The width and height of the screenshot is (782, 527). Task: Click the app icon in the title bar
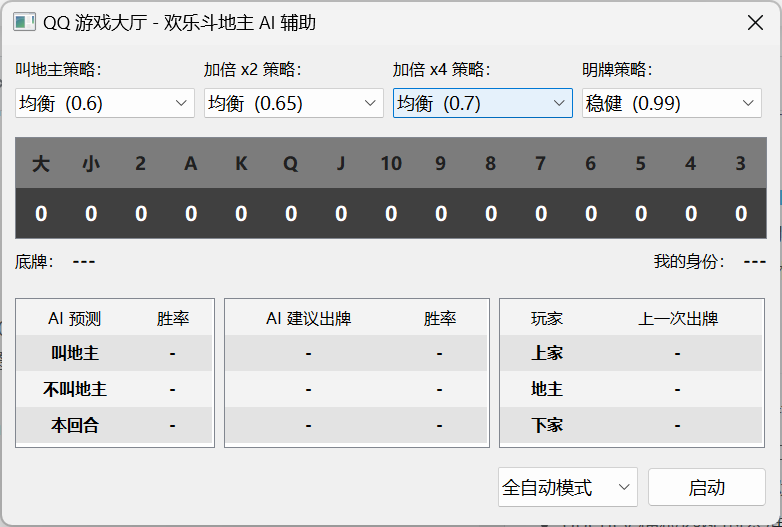(x=24, y=22)
